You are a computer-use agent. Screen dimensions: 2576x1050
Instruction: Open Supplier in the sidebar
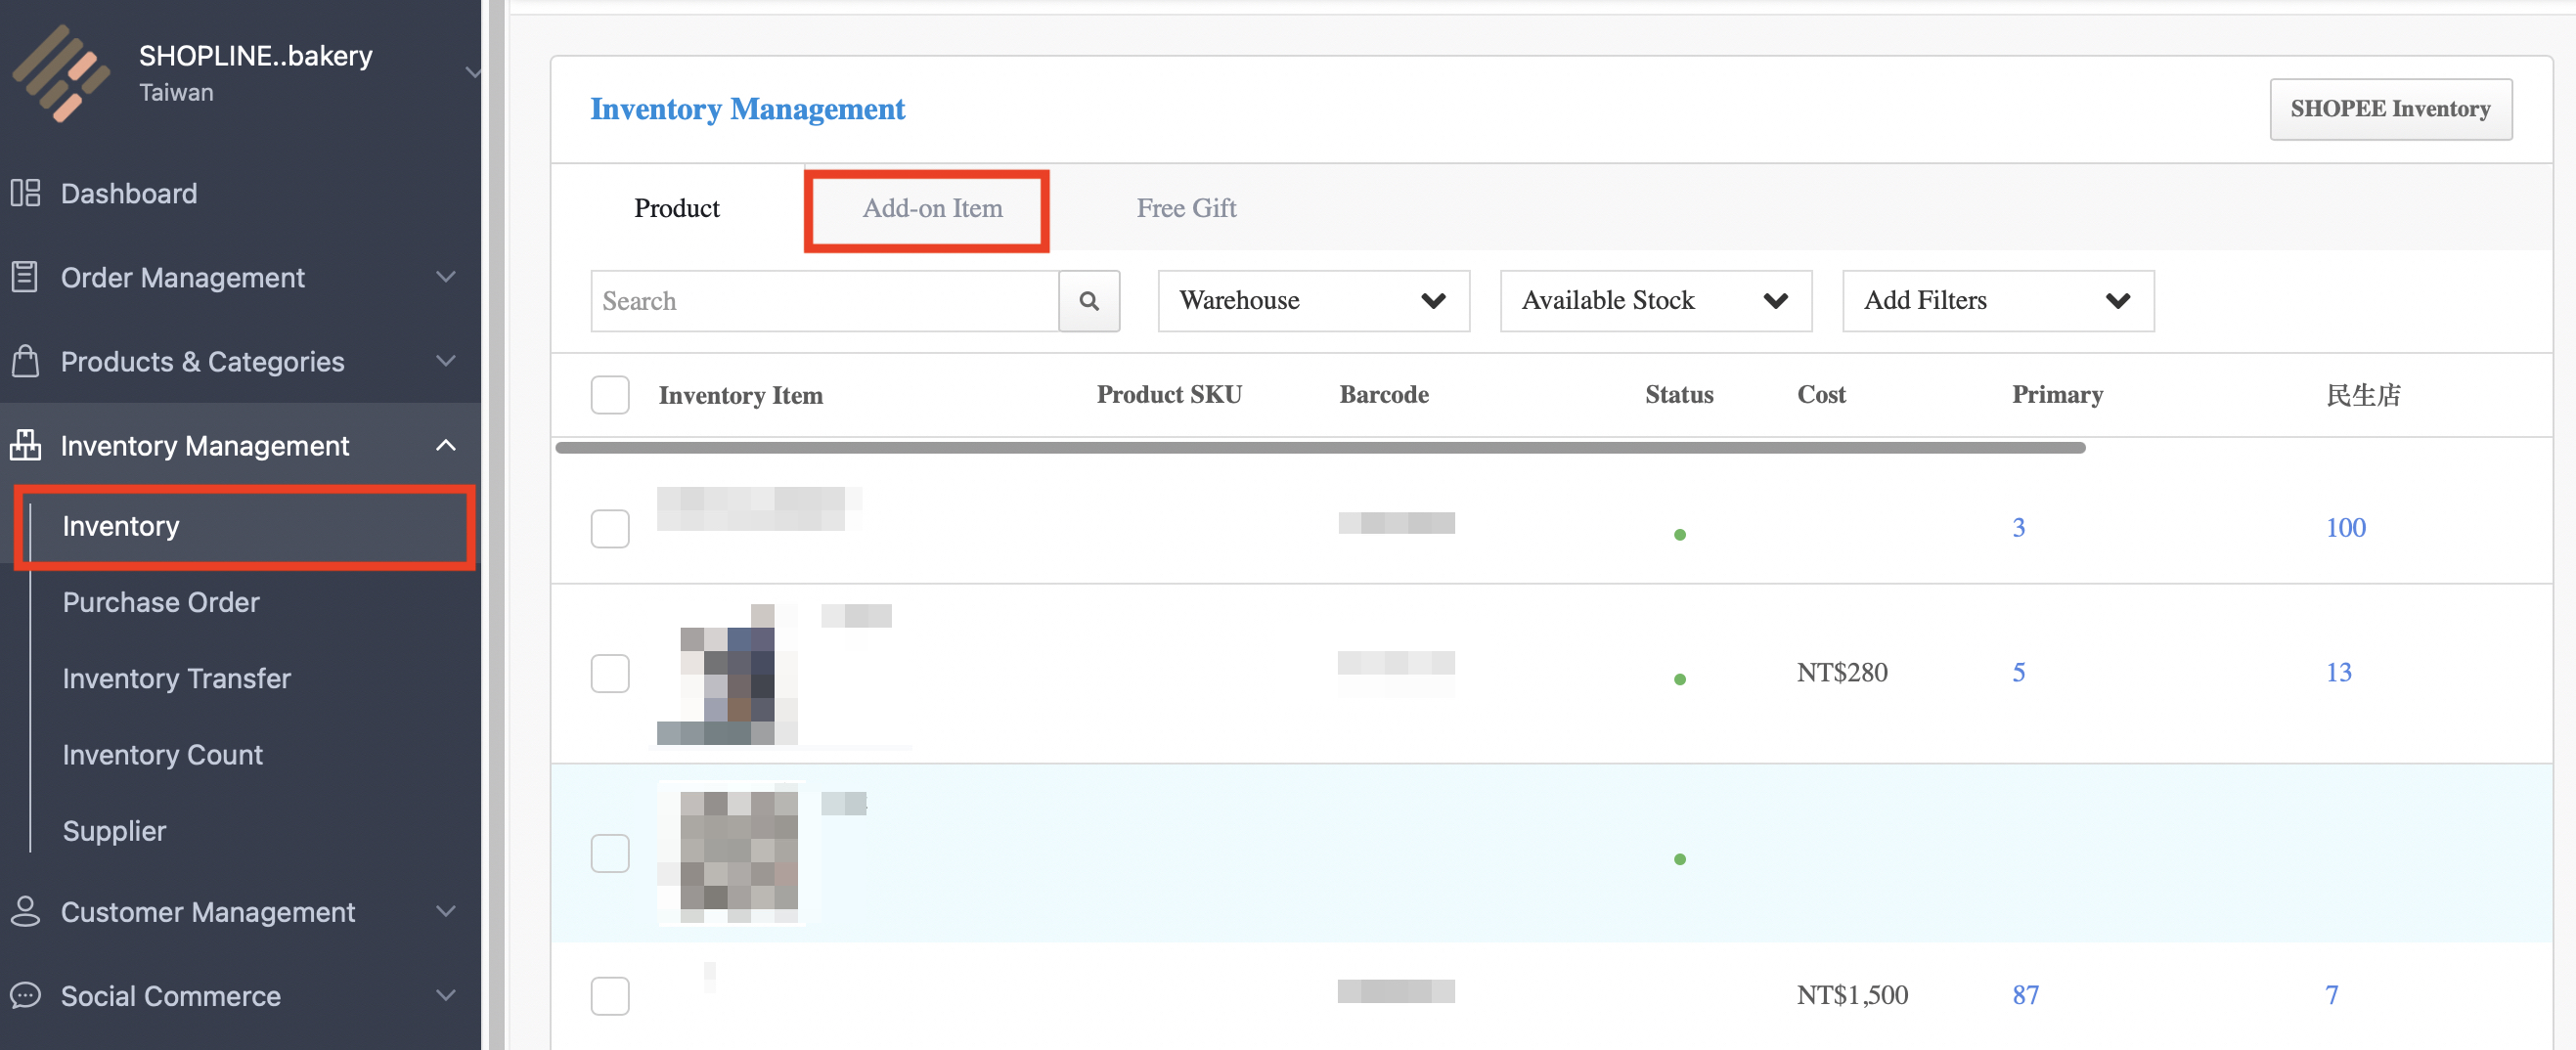point(114,830)
